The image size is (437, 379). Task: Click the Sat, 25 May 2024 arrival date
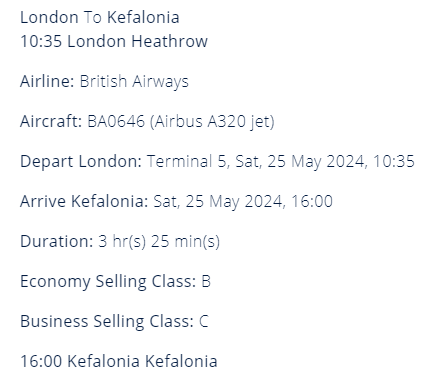tap(219, 201)
